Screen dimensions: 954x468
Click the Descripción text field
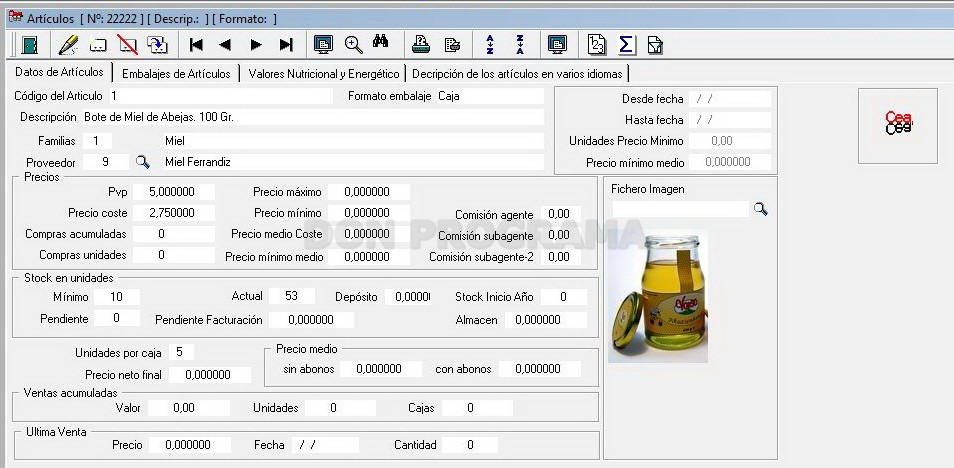coord(312,117)
